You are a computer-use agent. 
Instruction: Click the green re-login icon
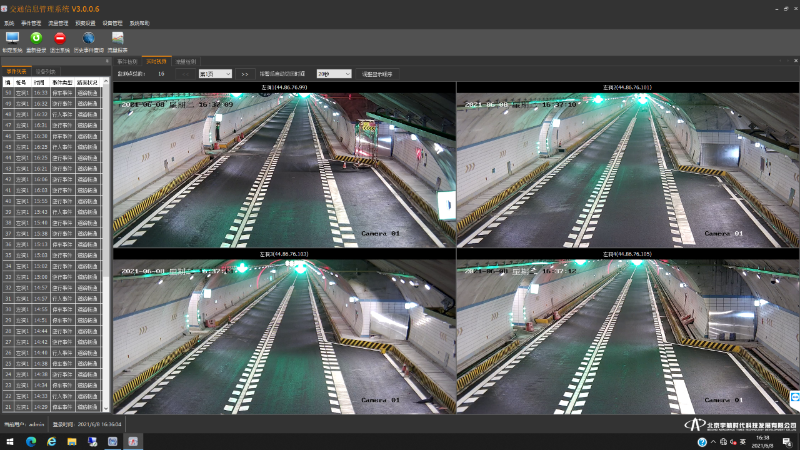(36, 38)
